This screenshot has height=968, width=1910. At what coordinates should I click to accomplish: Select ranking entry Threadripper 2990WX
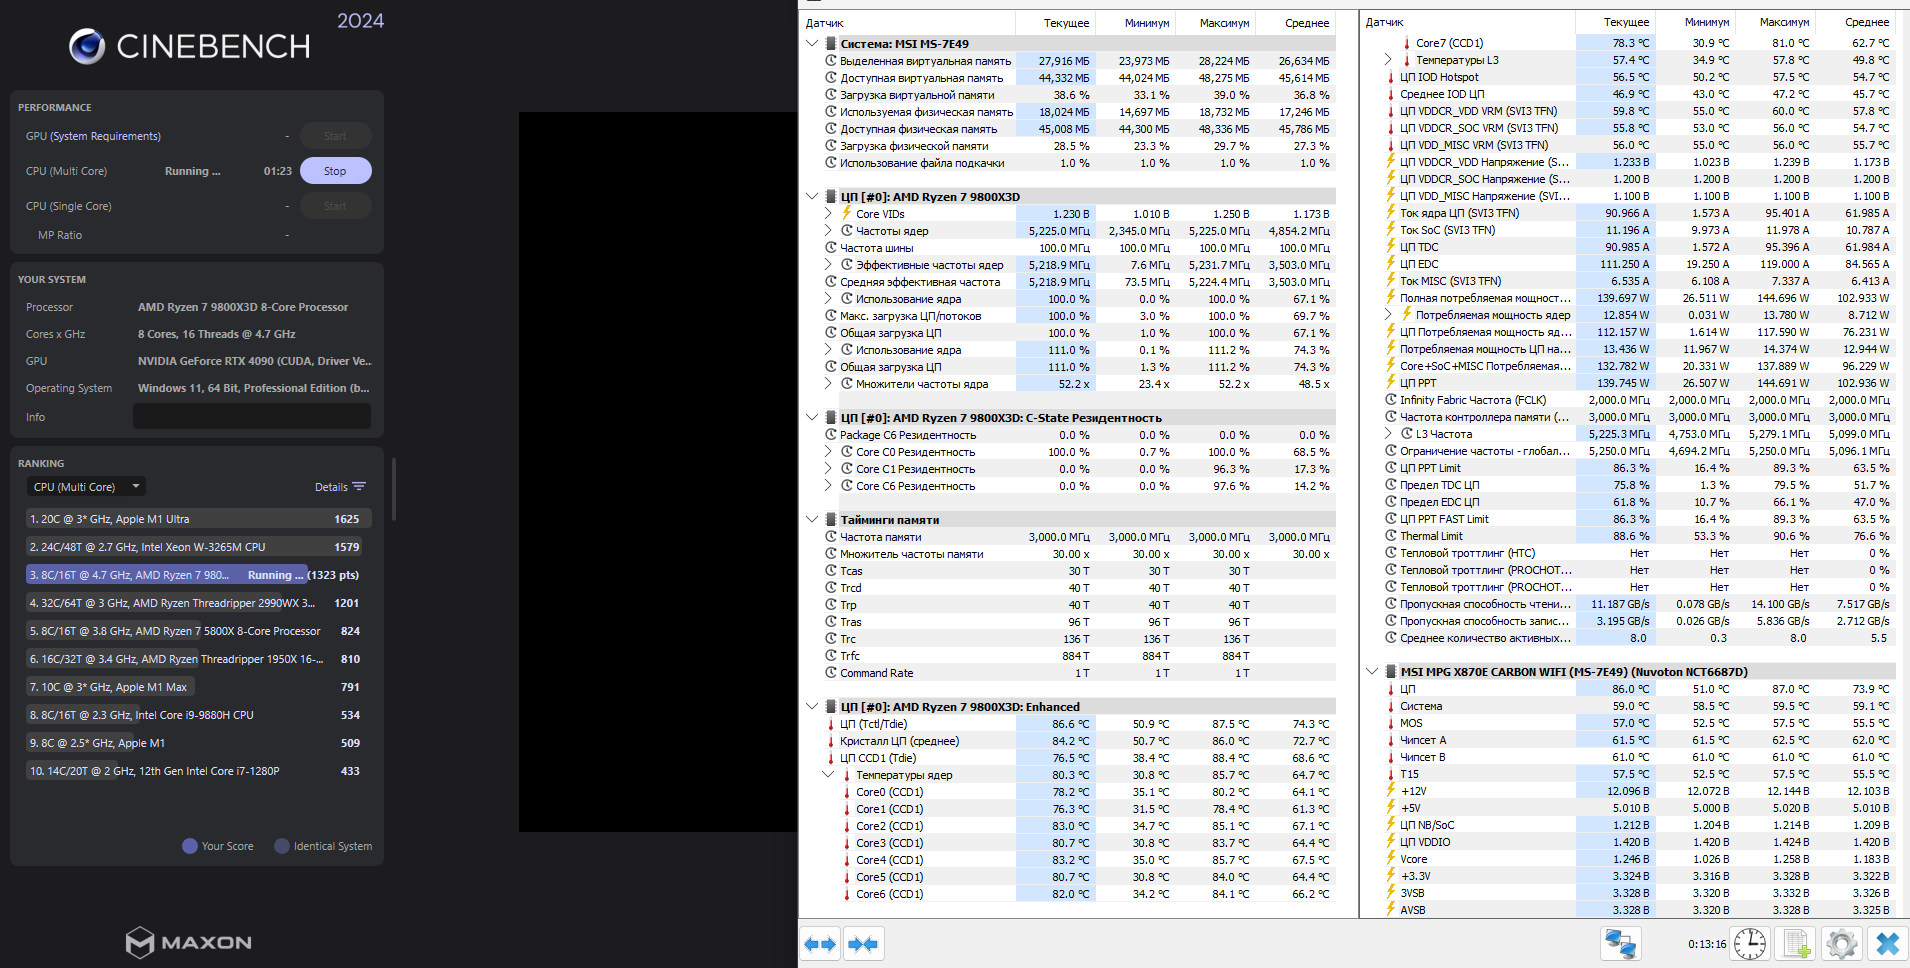(x=199, y=603)
